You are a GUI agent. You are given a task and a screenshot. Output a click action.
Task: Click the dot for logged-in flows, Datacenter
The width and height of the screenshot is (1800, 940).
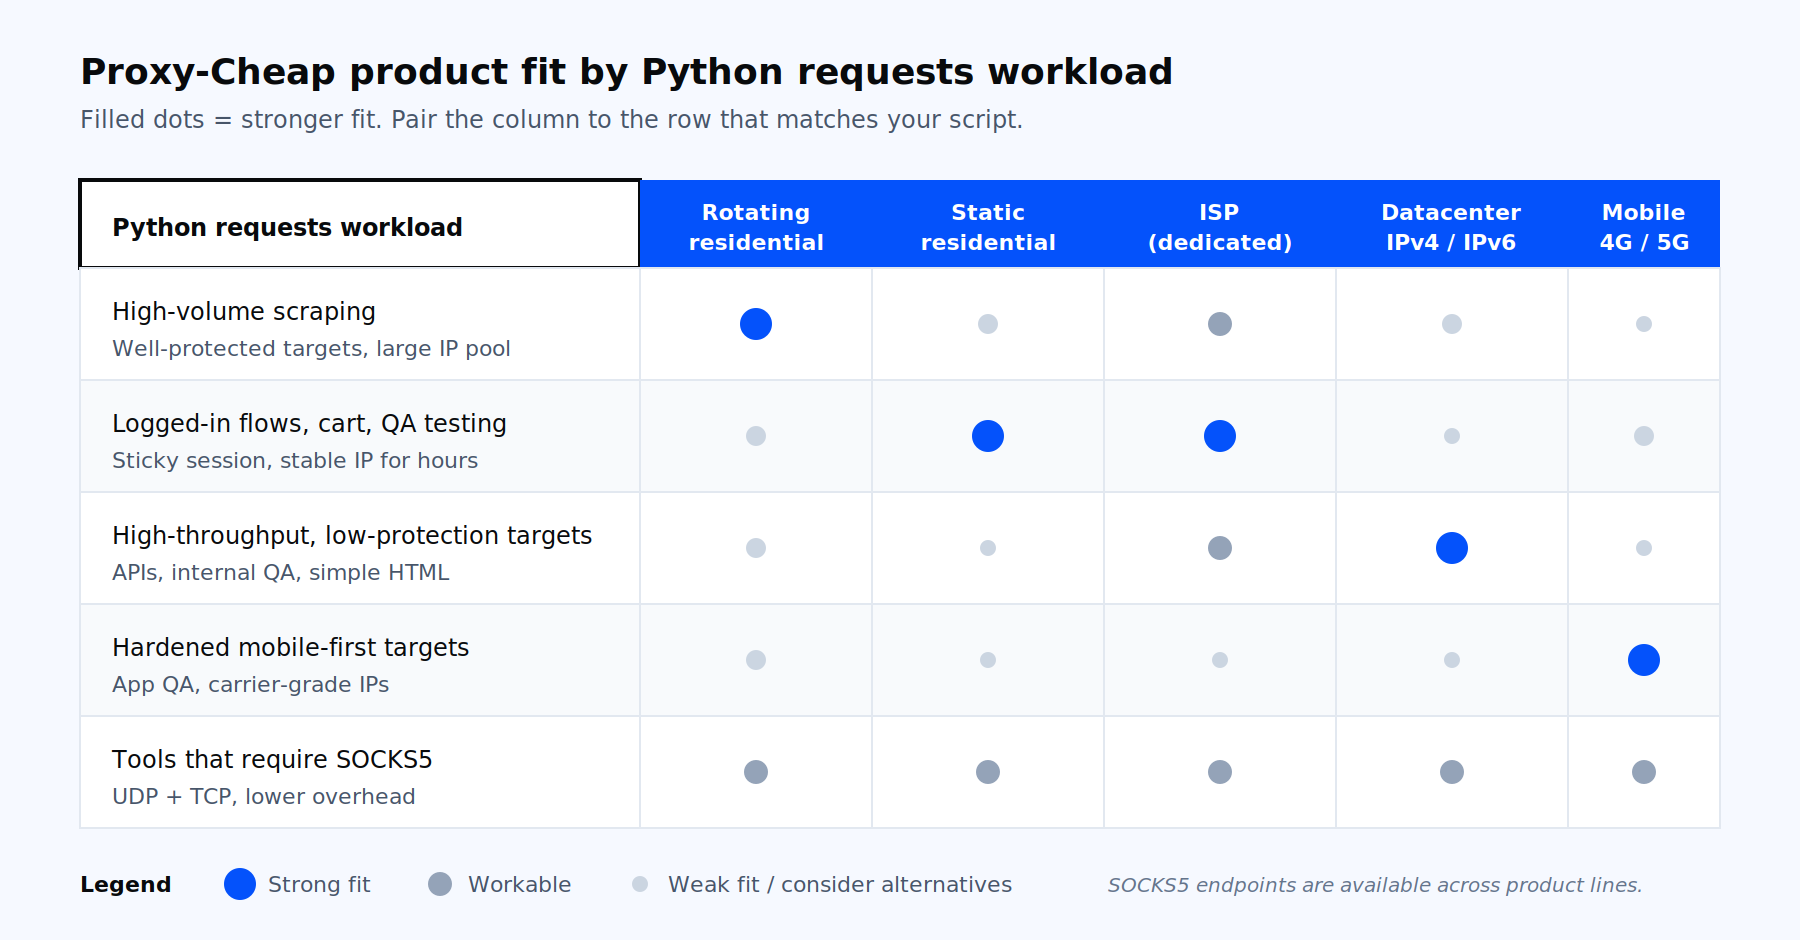(x=1452, y=436)
